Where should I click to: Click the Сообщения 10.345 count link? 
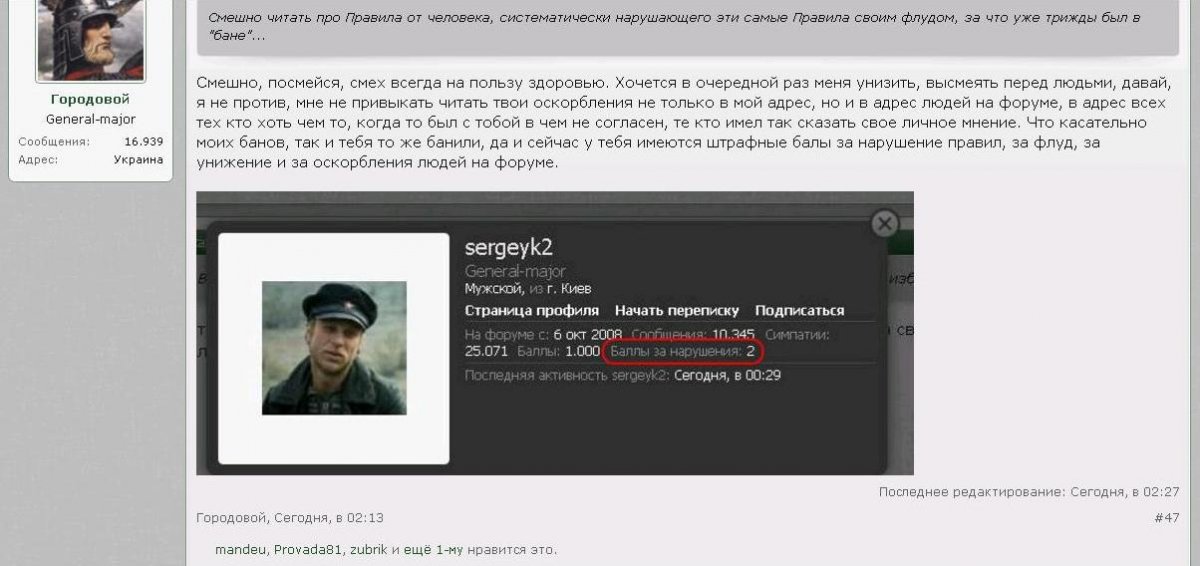733,334
